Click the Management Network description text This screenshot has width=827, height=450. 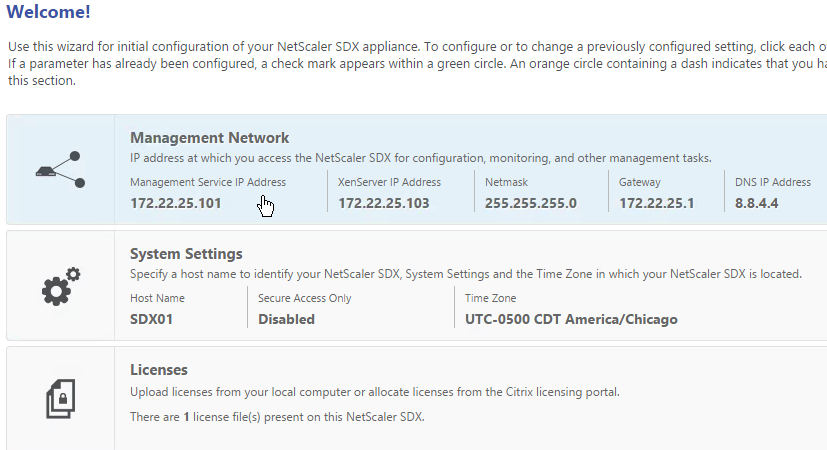point(421,158)
